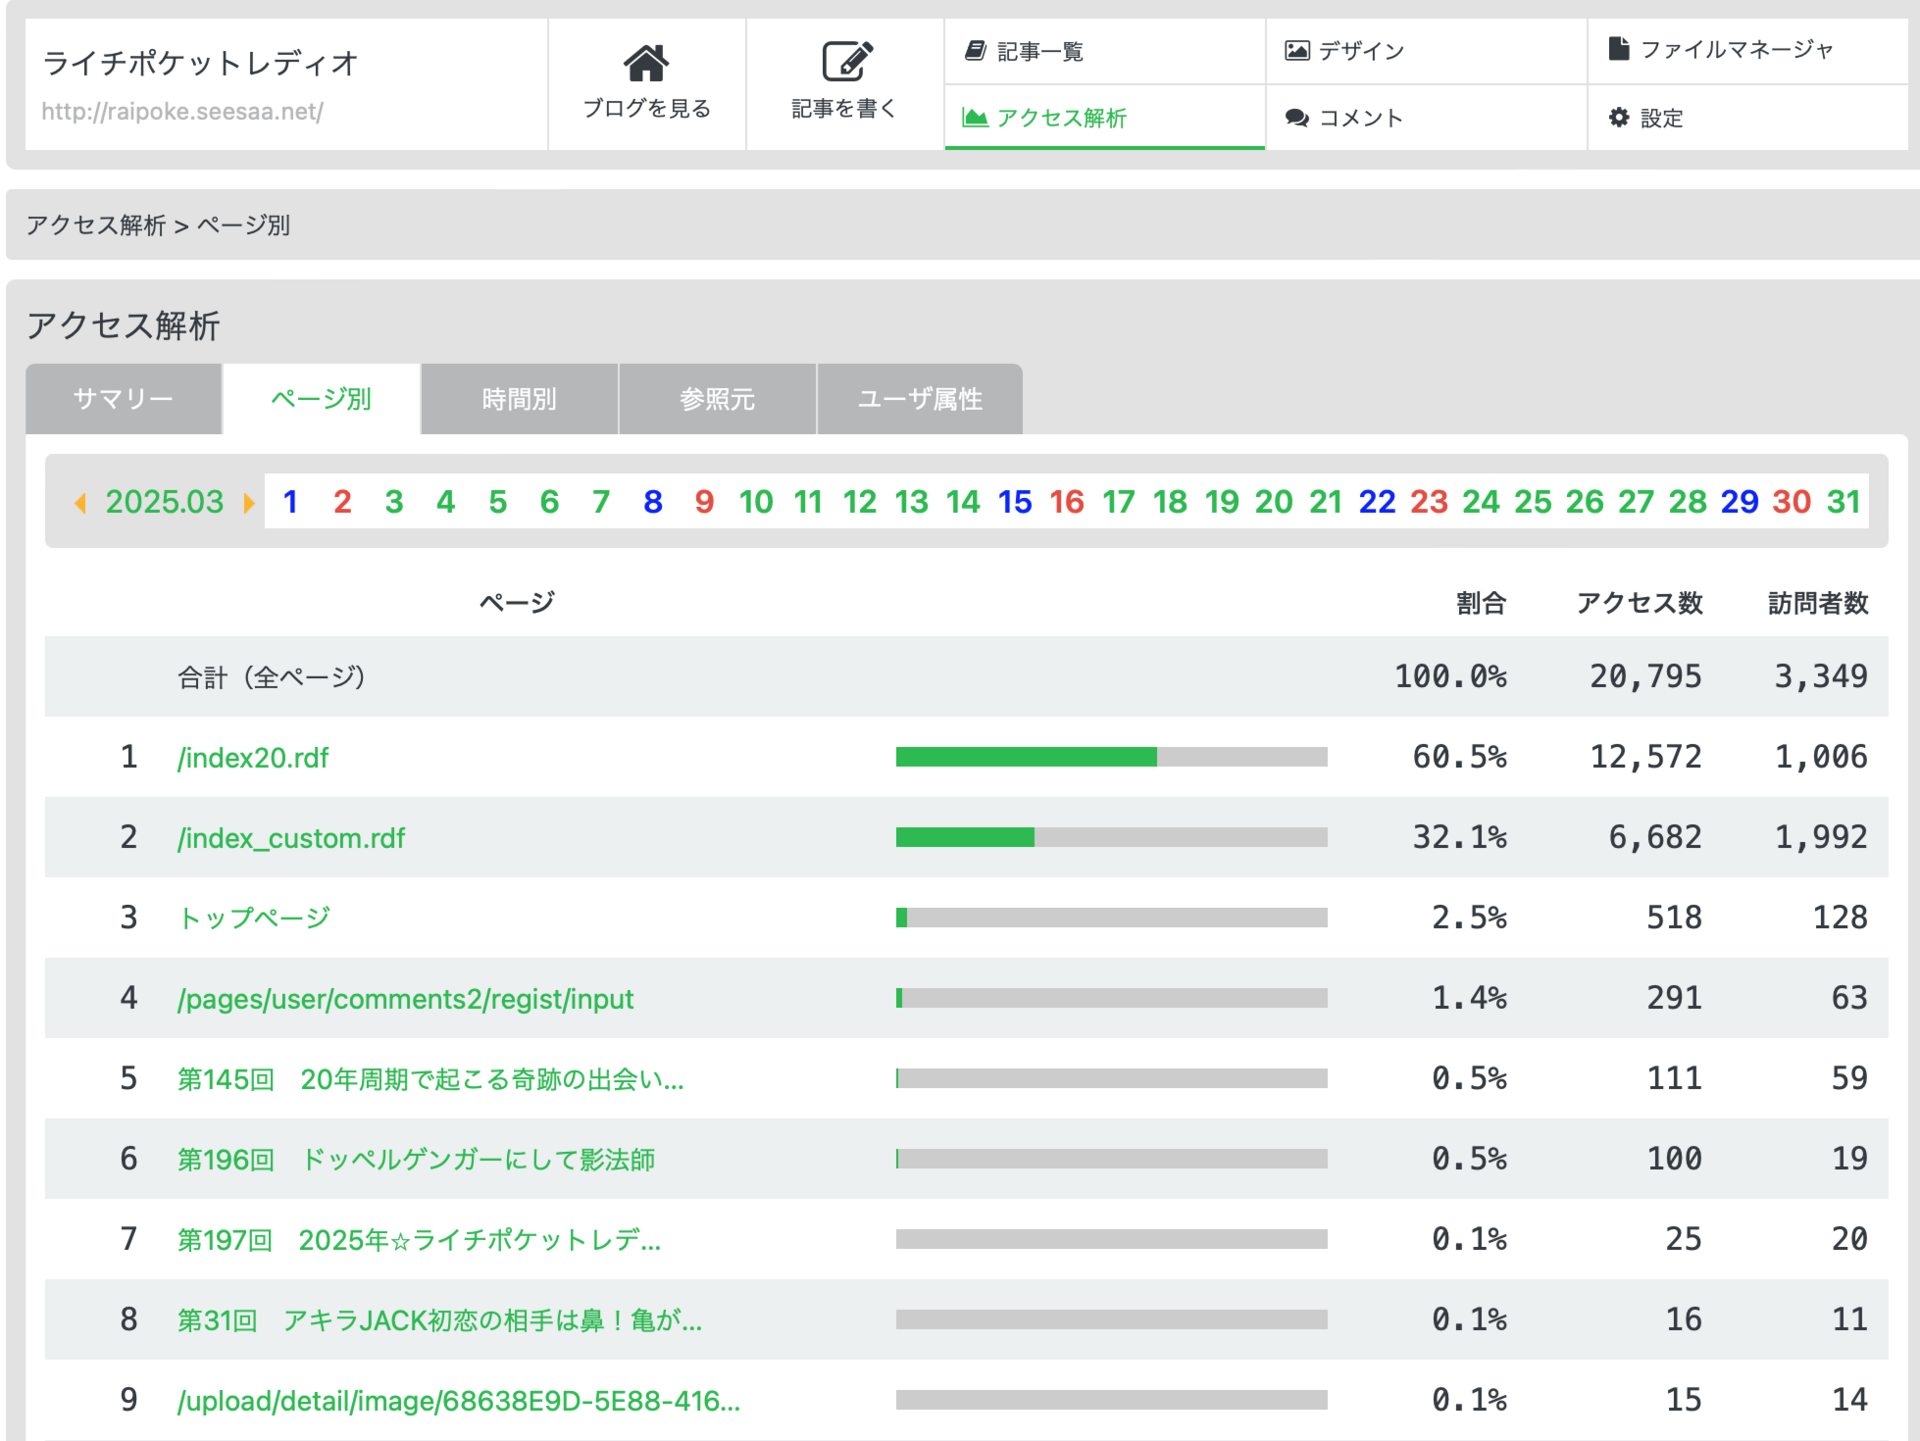This screenshot has height=1441, width=1920.
Task: Click visitor count 1,992 for /index_custom.rdf
Action: tap(1821, 837)
